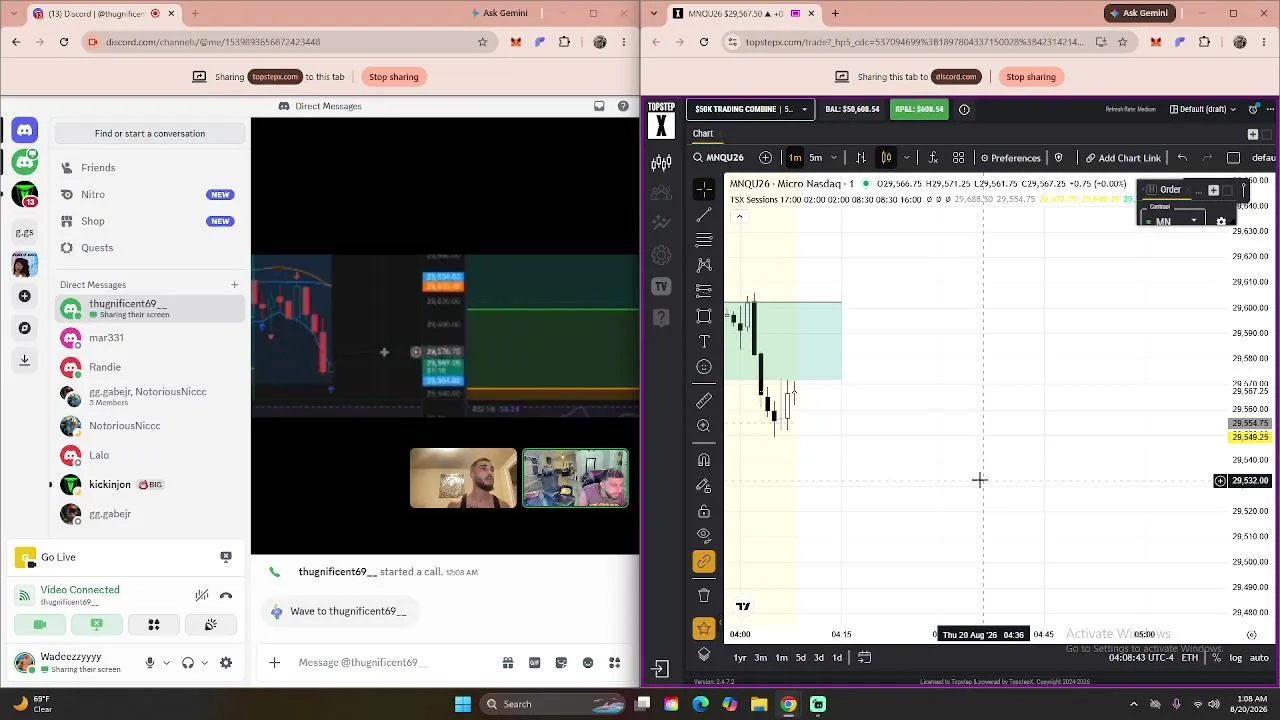The width and height of the screenshot is (1280, 720).
Task: Click Find or start a conversation
Action: point(150,134)
